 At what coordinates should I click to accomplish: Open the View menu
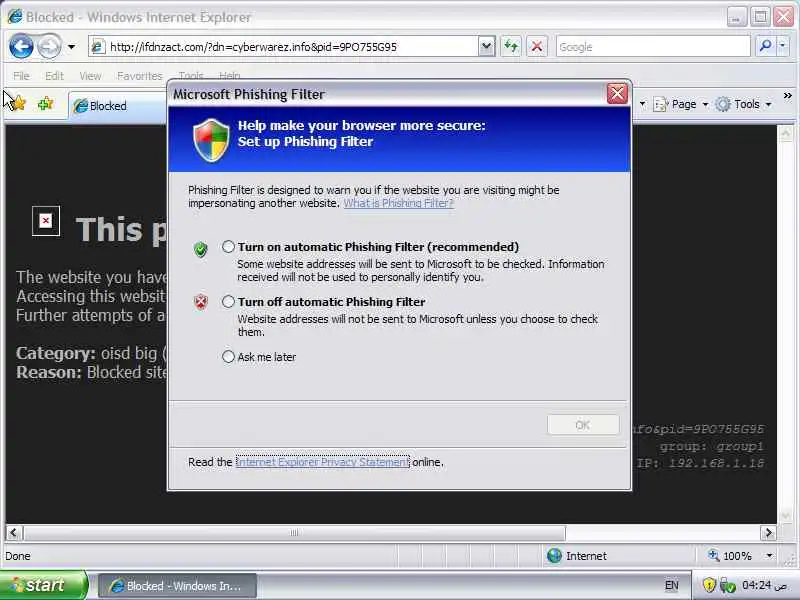coord(90,76)
